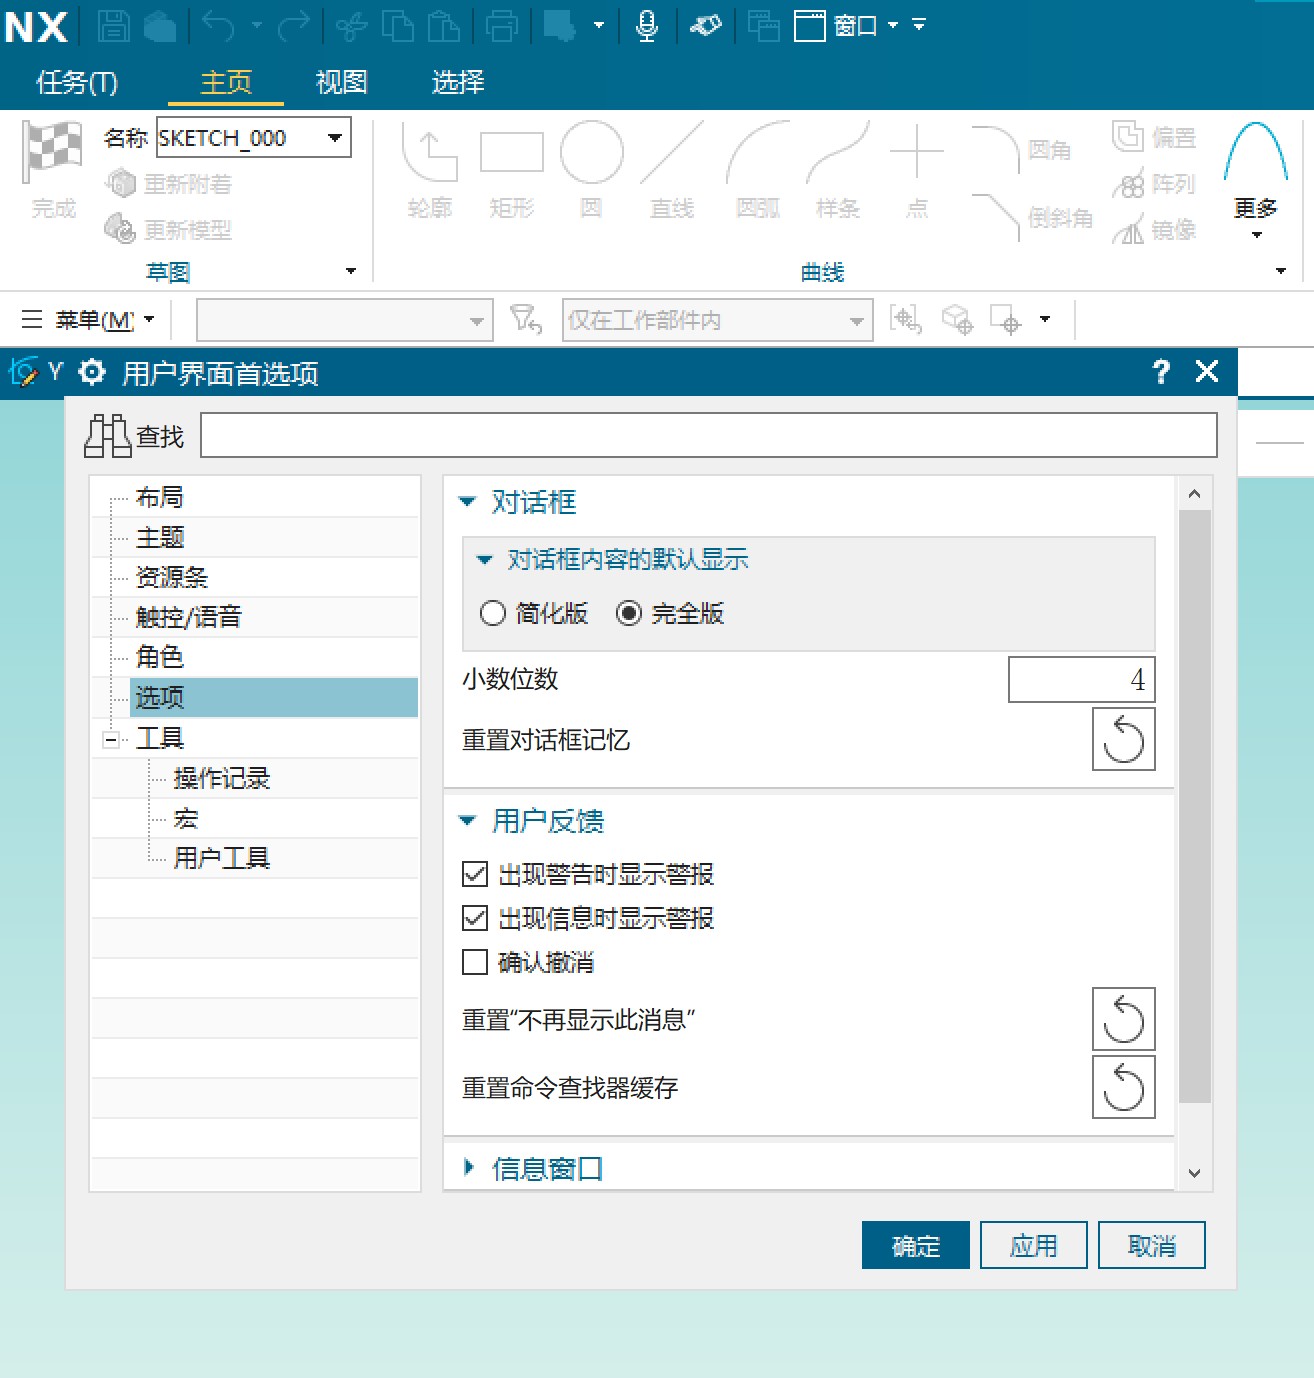
Task: Collapse the 用户反馈 section
Action: coord(467,821)
